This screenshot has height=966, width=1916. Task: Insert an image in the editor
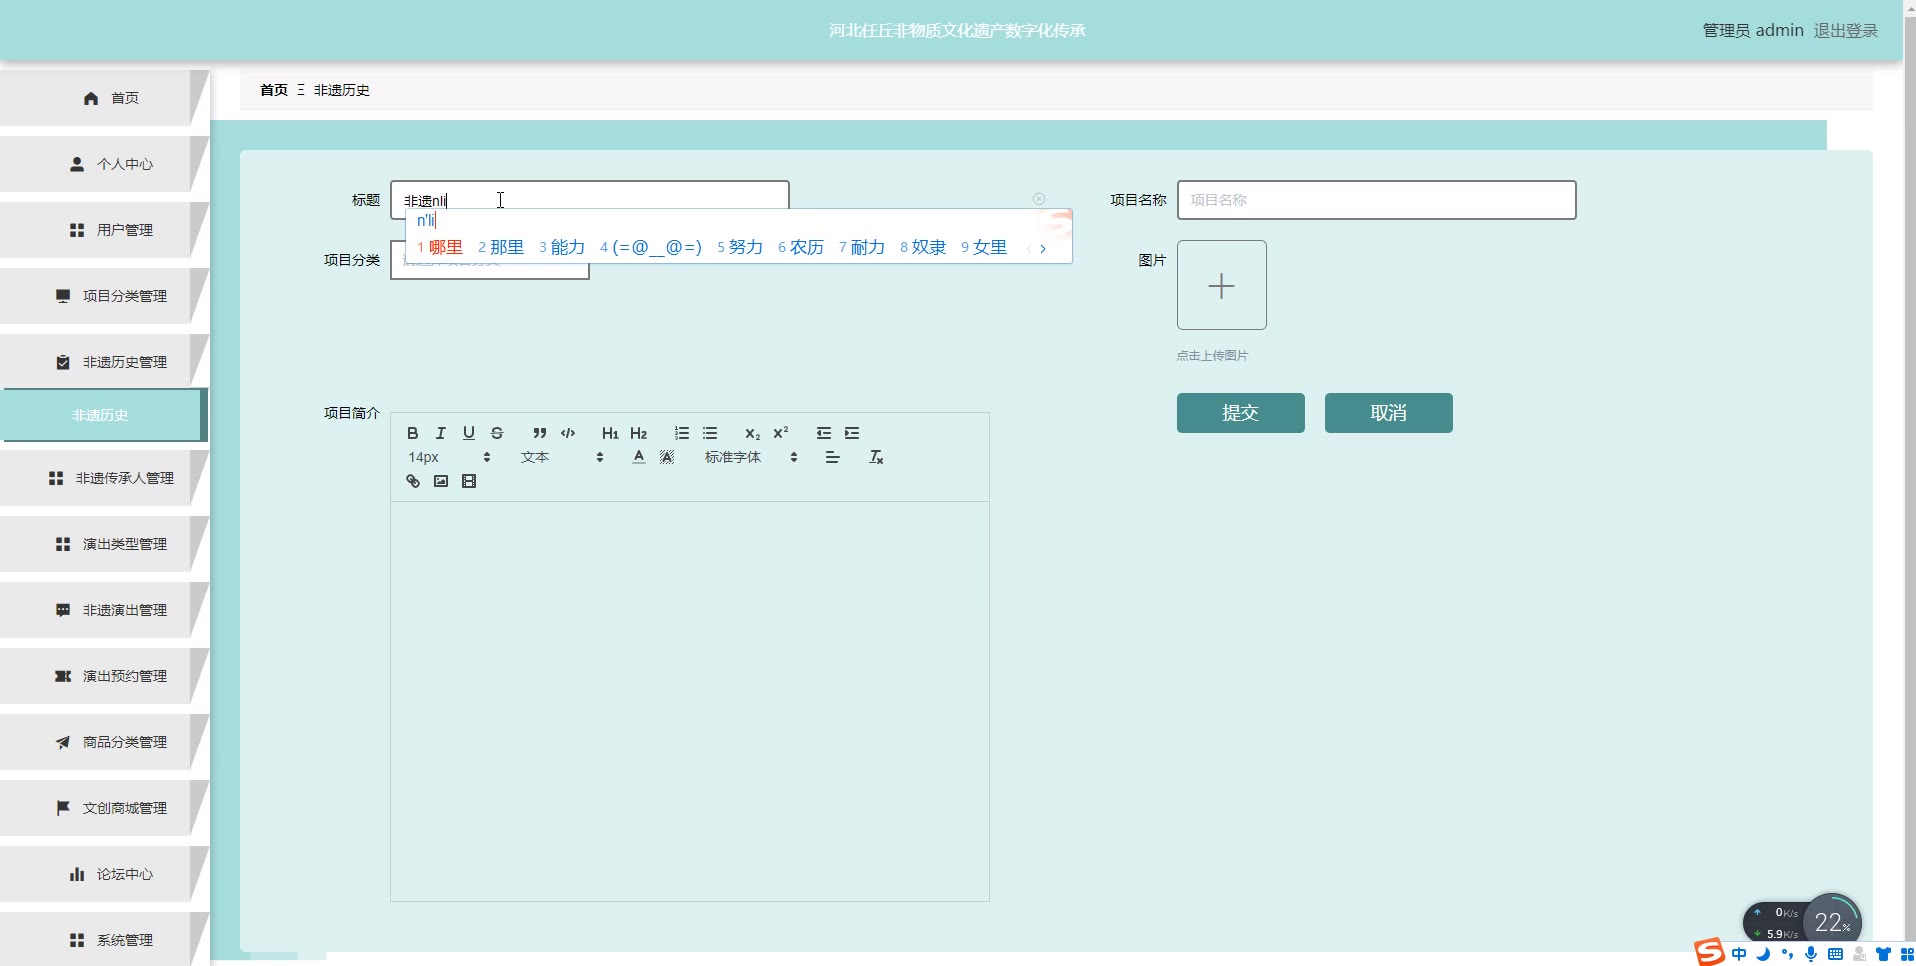[441, 481]
